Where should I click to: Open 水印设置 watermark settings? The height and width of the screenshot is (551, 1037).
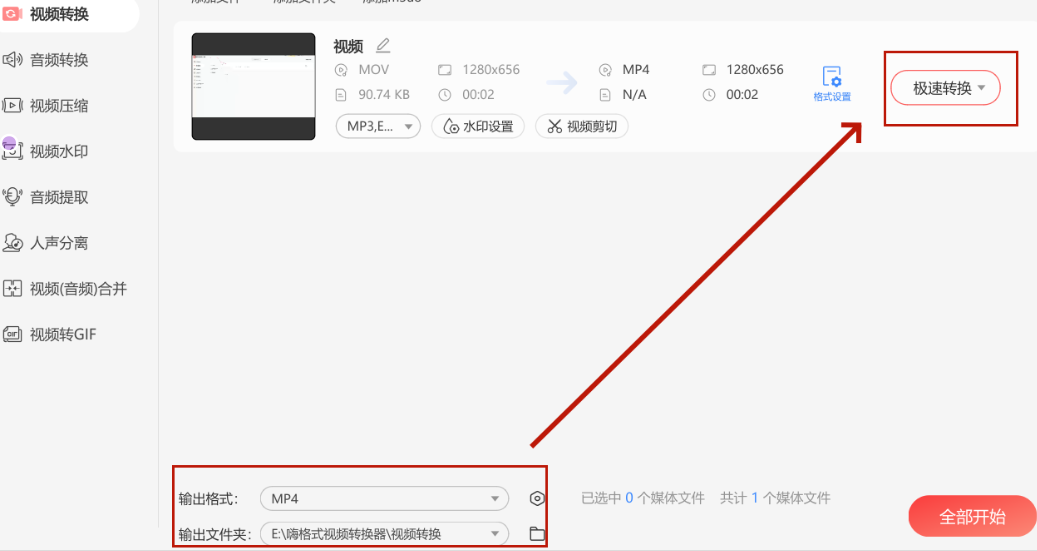(x=478, y=126)
